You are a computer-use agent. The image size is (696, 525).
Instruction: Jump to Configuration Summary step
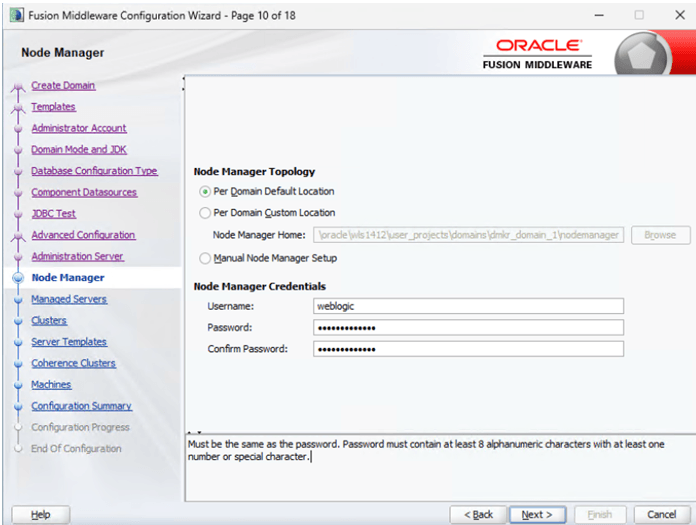[81, 406]
